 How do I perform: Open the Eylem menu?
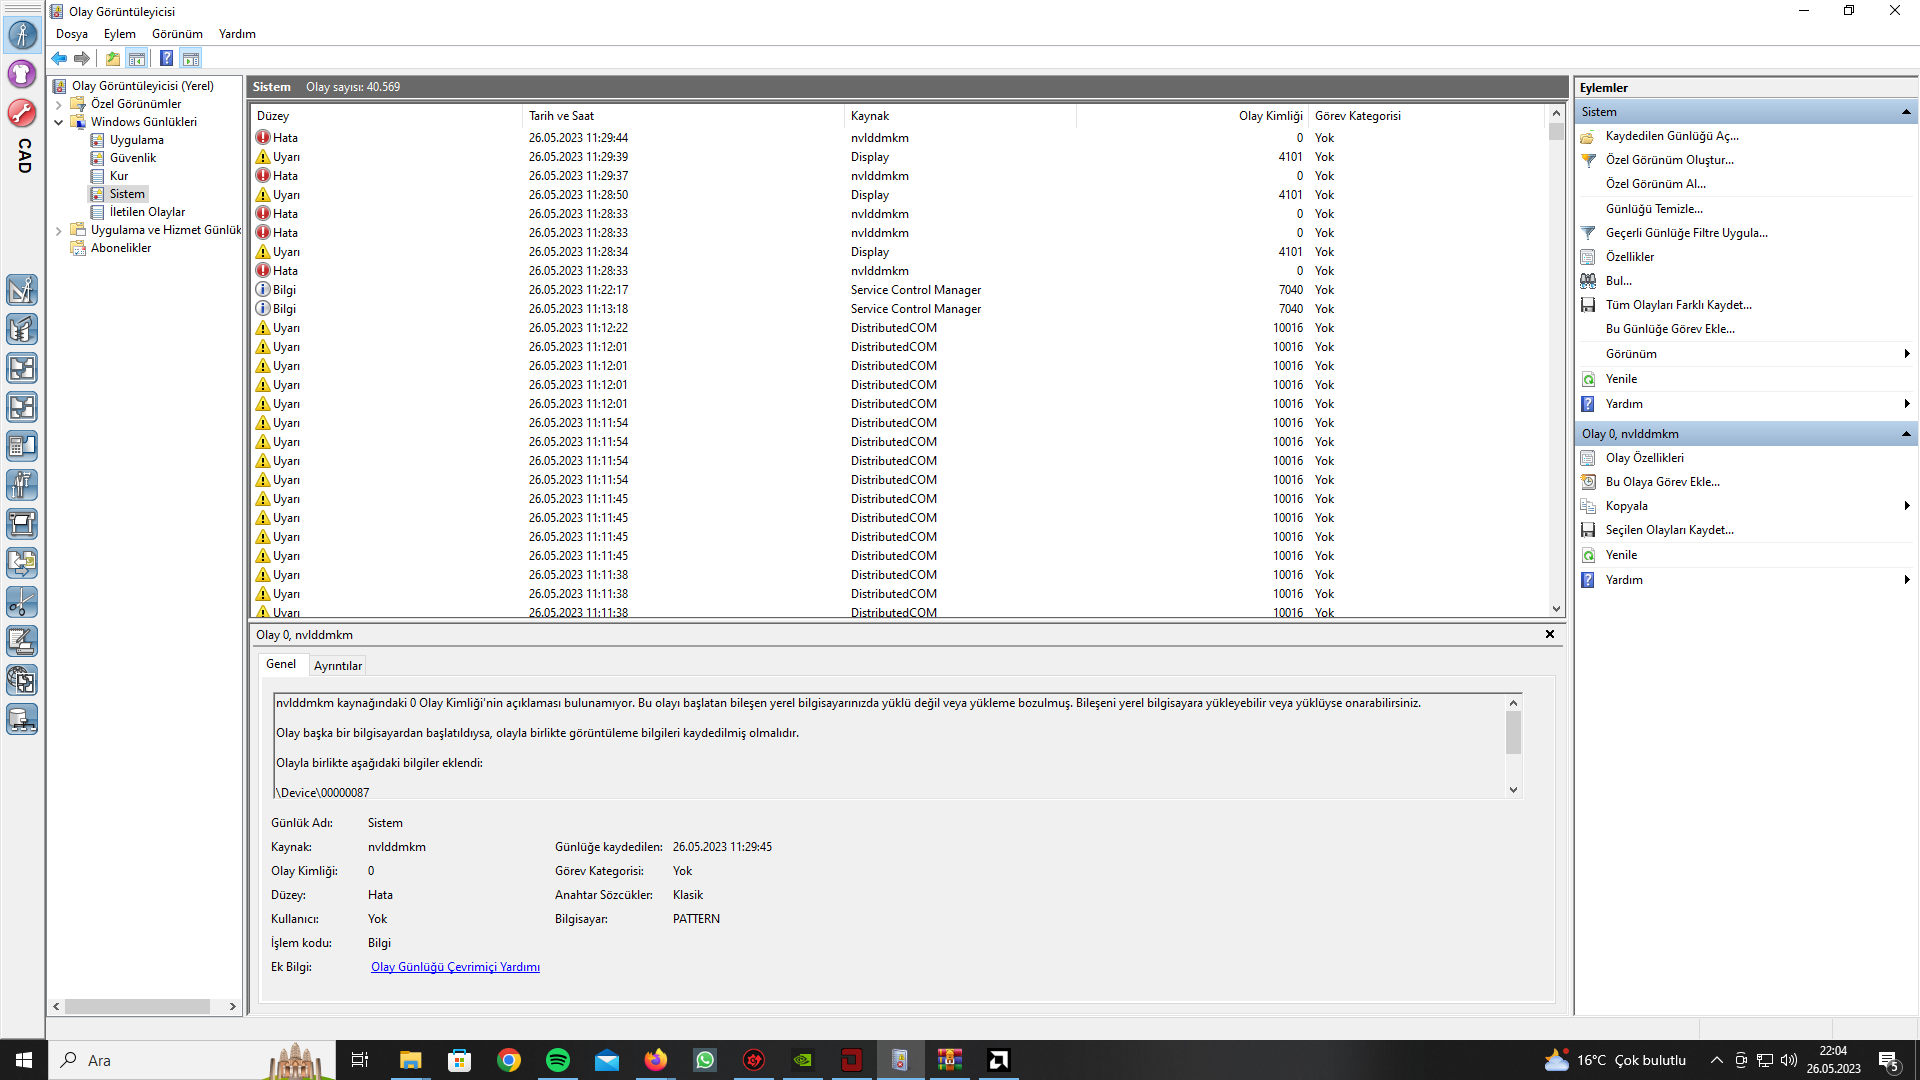[x=119, y=34]
